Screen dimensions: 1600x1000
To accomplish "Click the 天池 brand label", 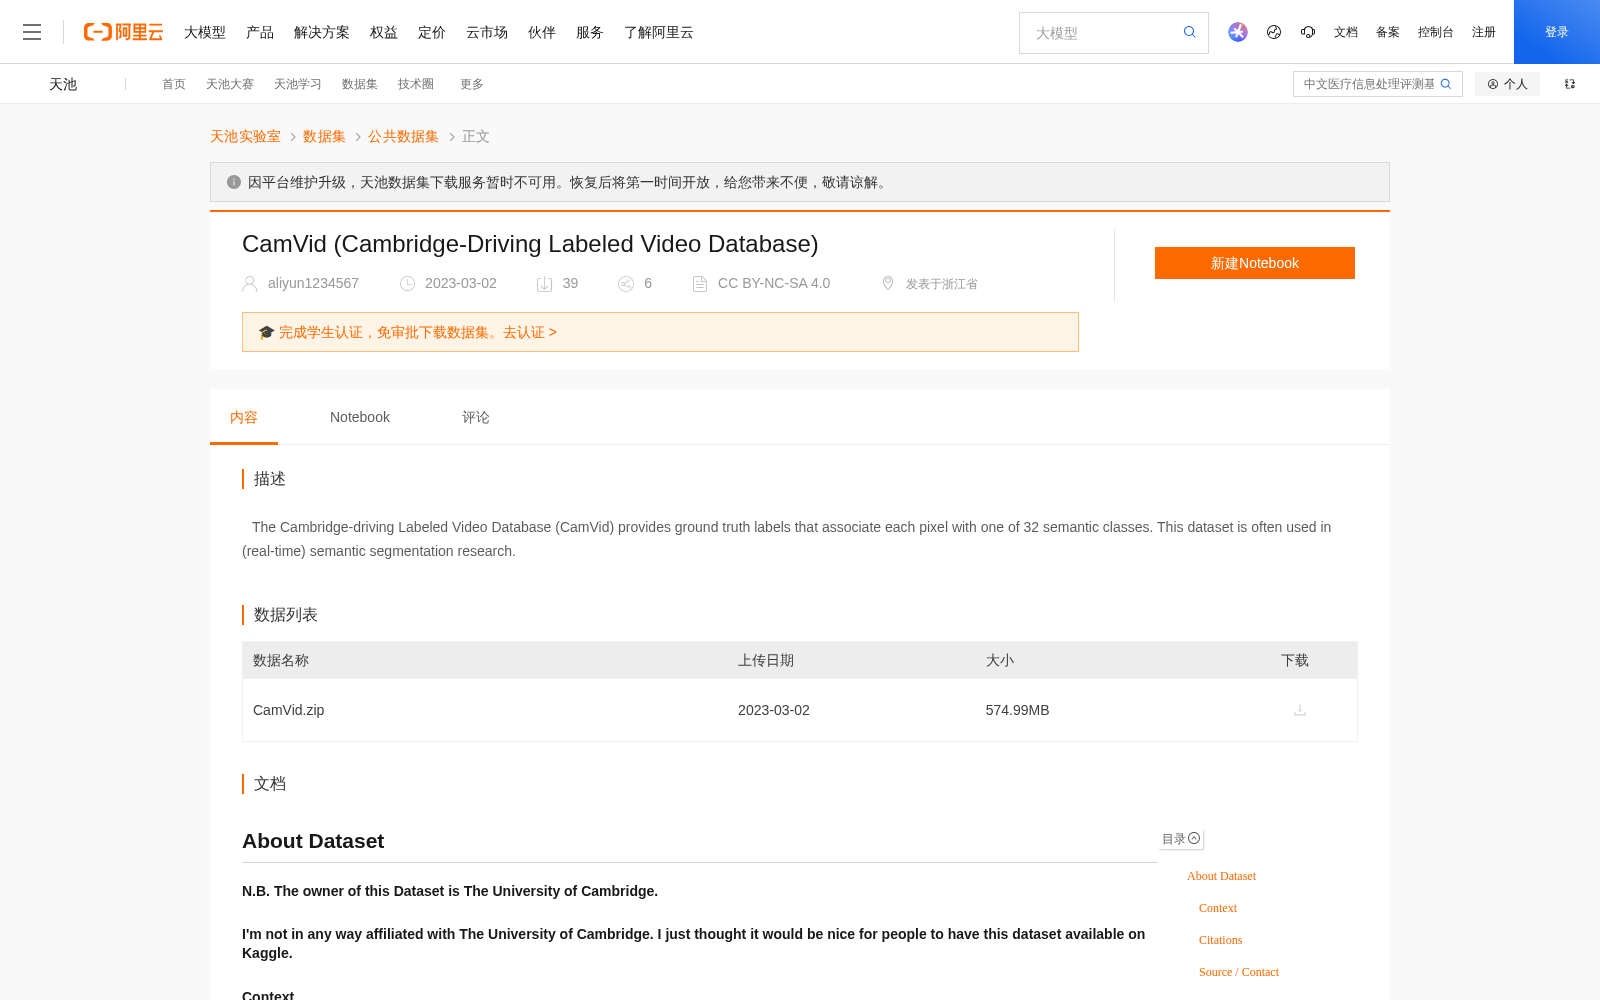I will (x=63, y=84).
